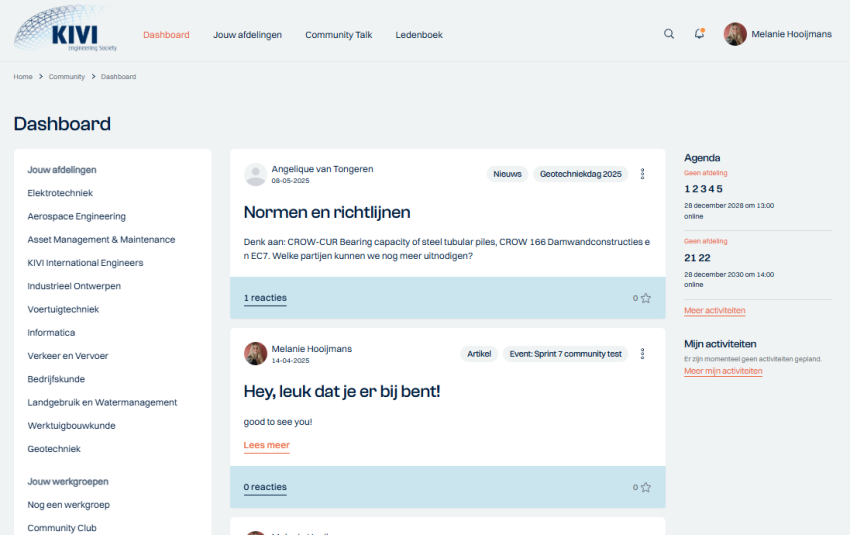850x535 pixels.
Task: Open three-dot menu on Melanie's Artikel post
Action: (642, 354)
